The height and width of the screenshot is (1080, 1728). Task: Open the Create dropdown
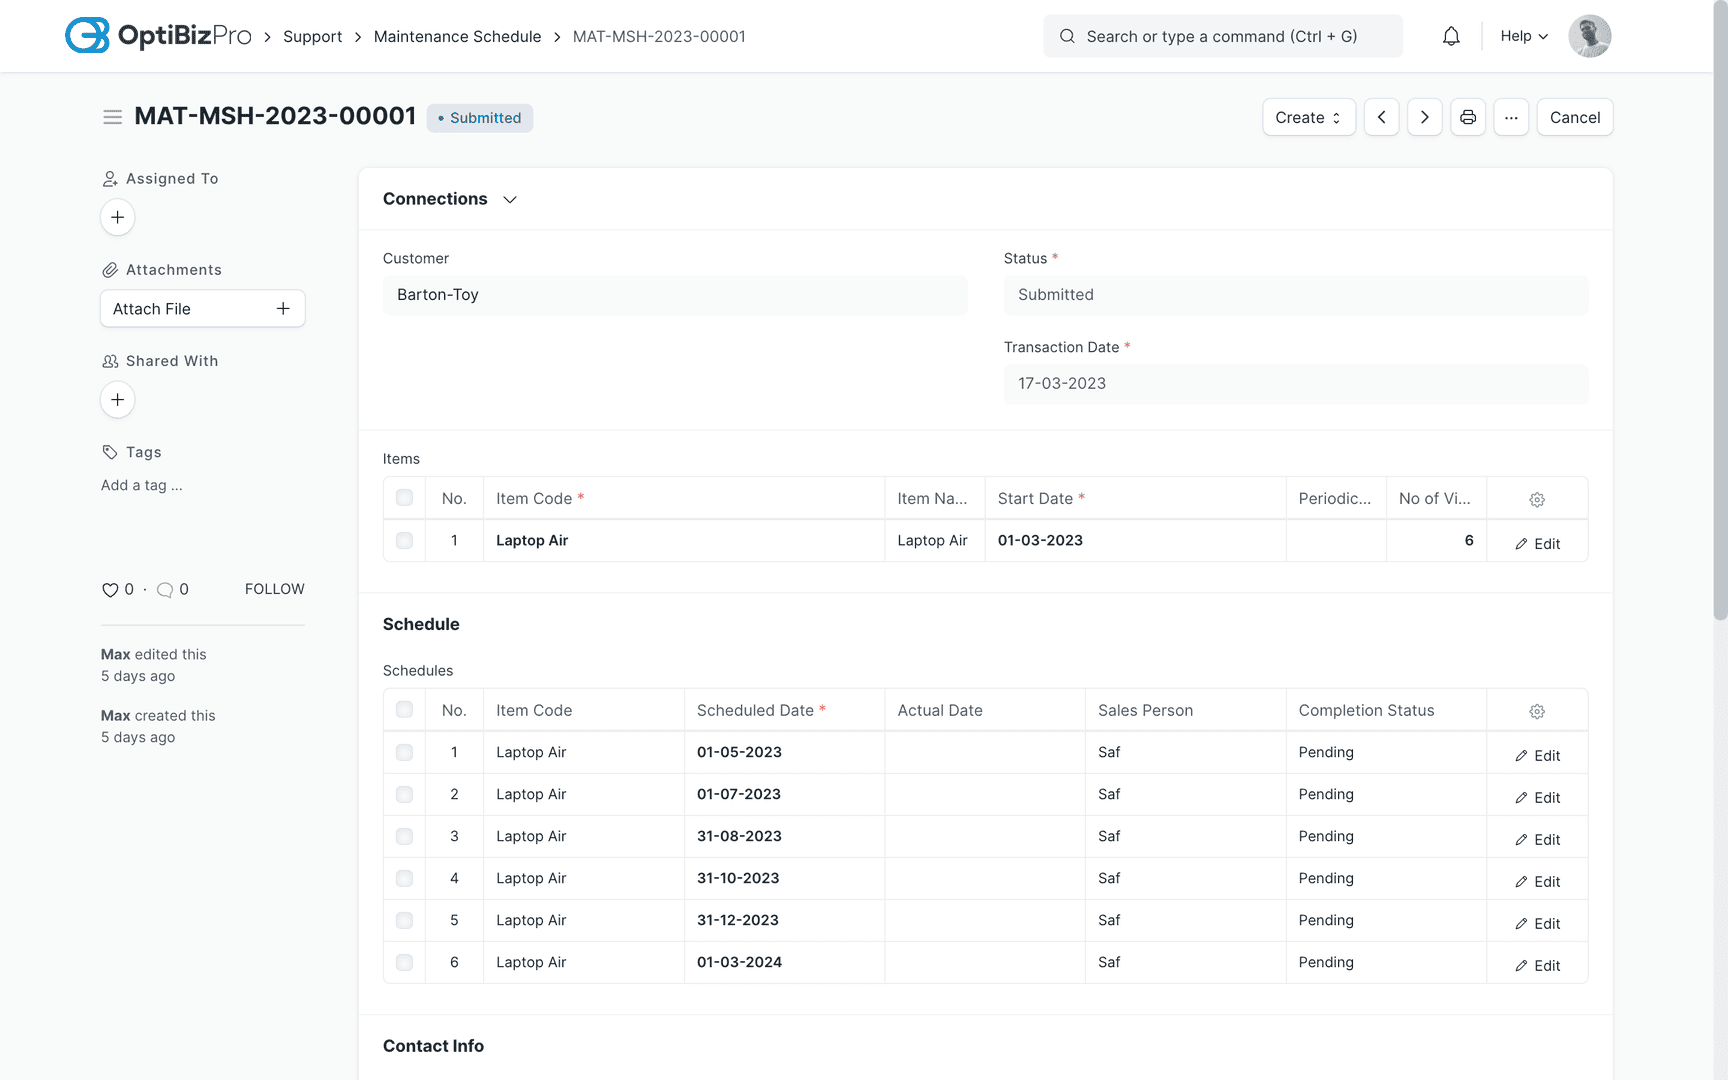click(1308, 117)
